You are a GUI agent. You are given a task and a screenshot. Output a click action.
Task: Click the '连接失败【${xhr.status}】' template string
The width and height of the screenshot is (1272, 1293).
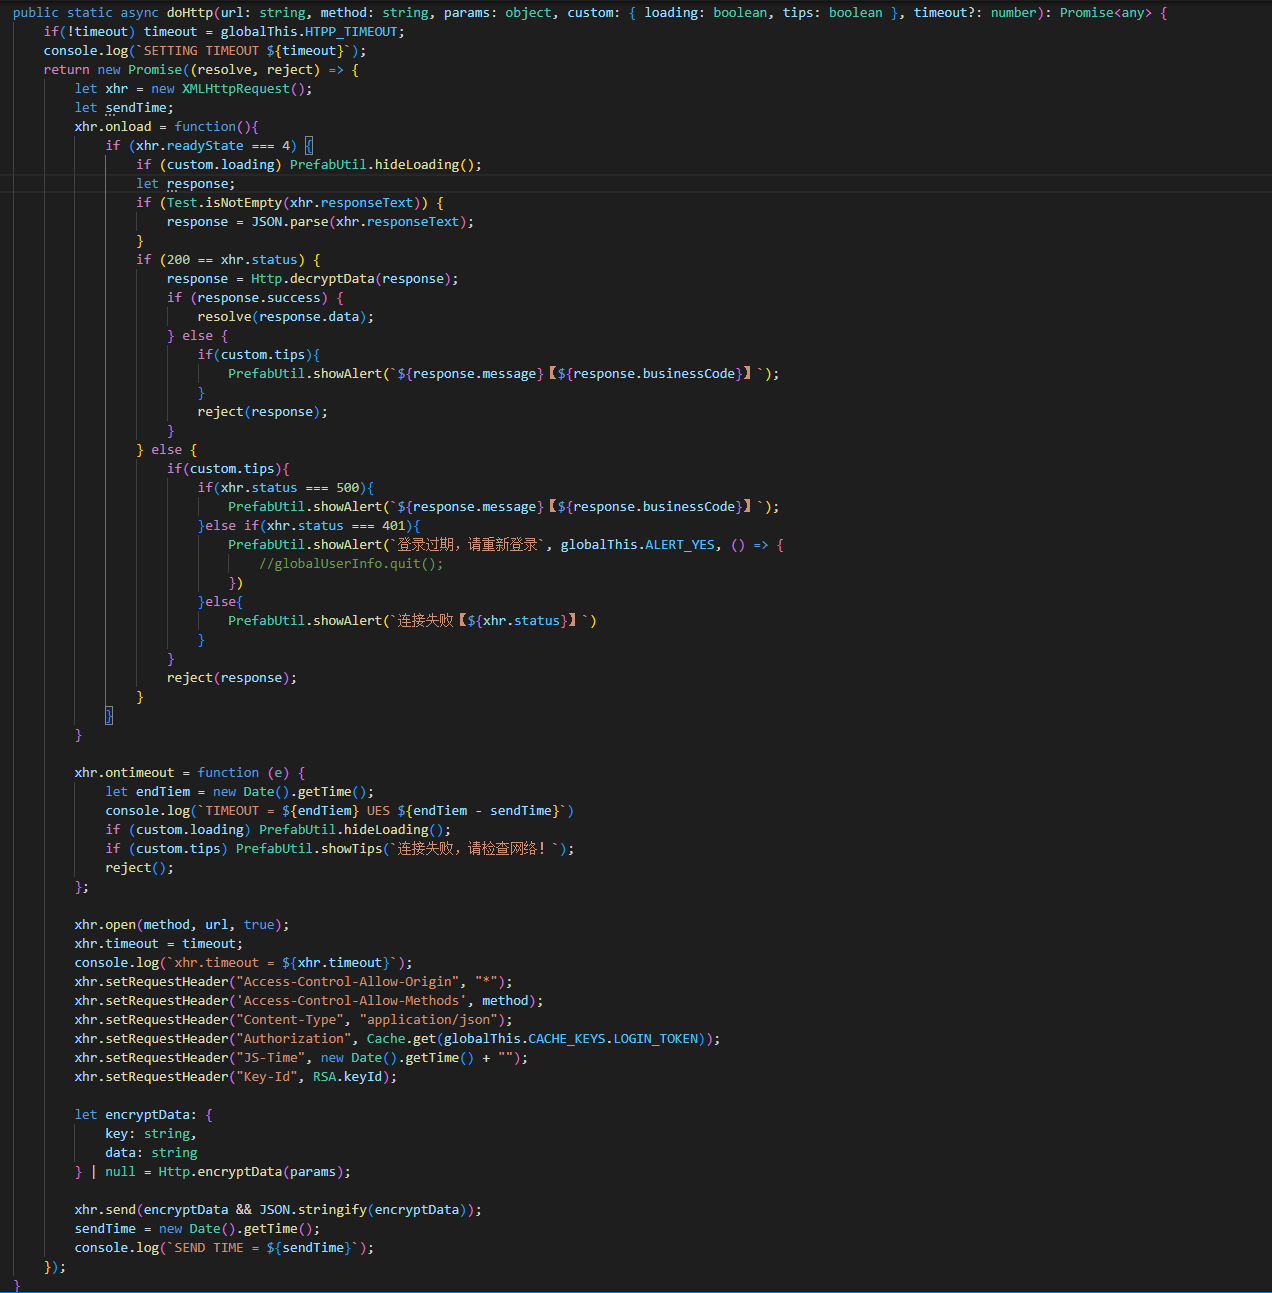[490, 621]
